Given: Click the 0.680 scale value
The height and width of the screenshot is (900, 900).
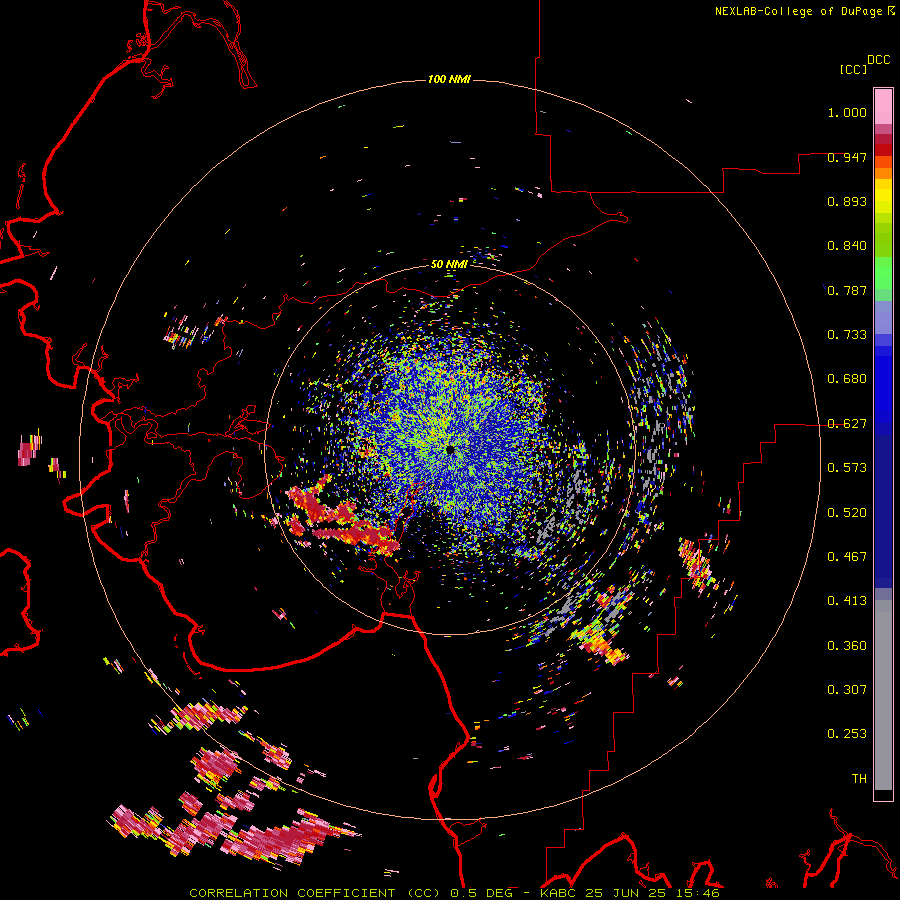Looking at the screenshot, I should click(x=847, y=379).
